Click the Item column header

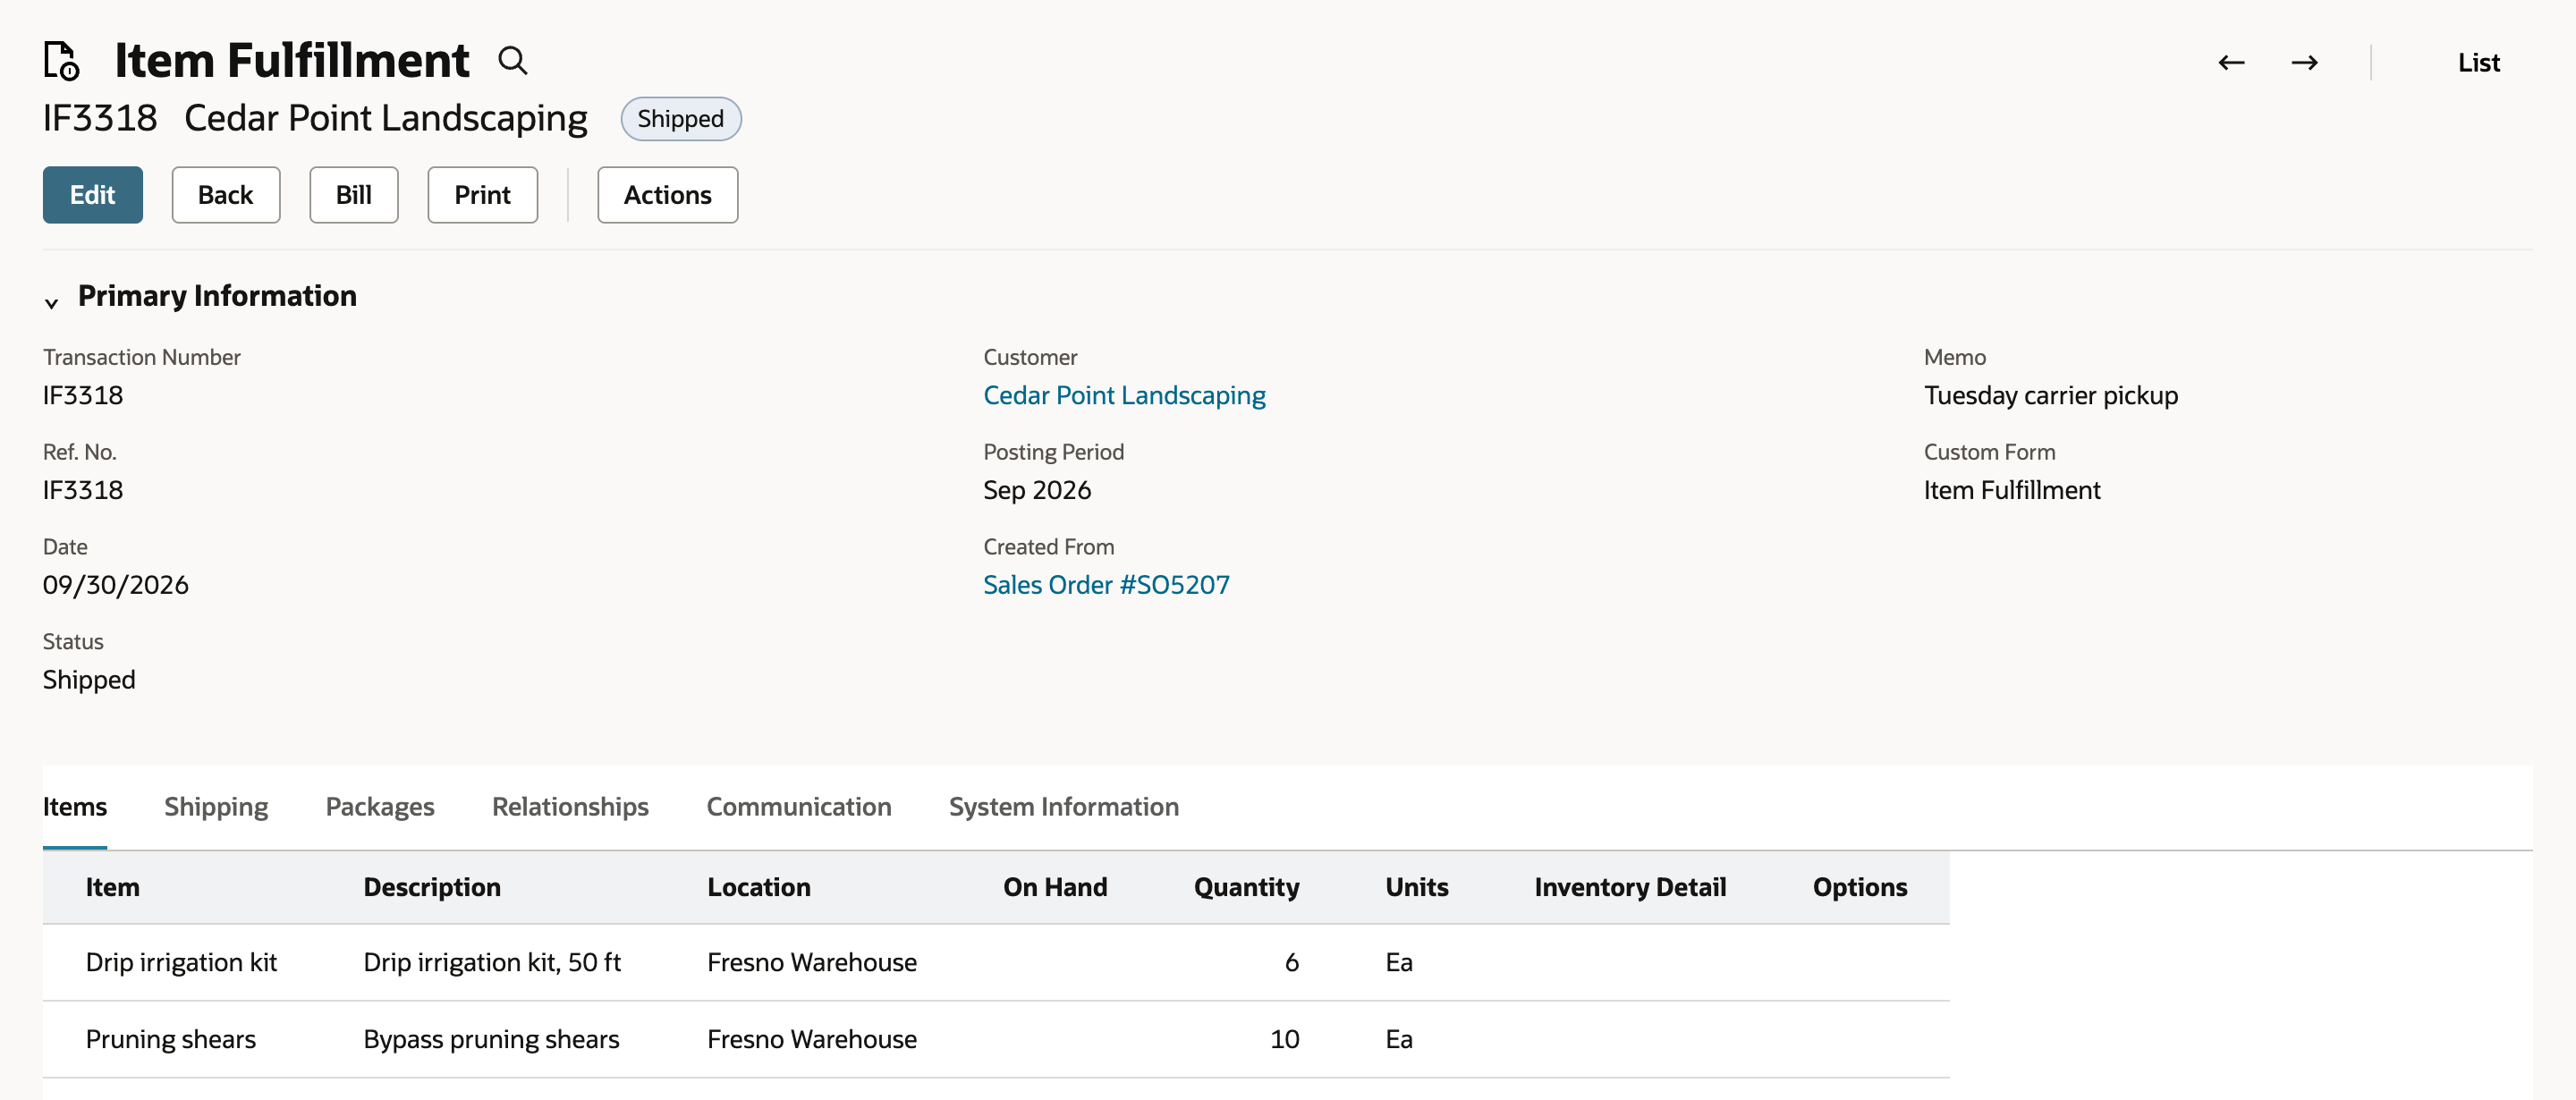[x=113, y=887]
